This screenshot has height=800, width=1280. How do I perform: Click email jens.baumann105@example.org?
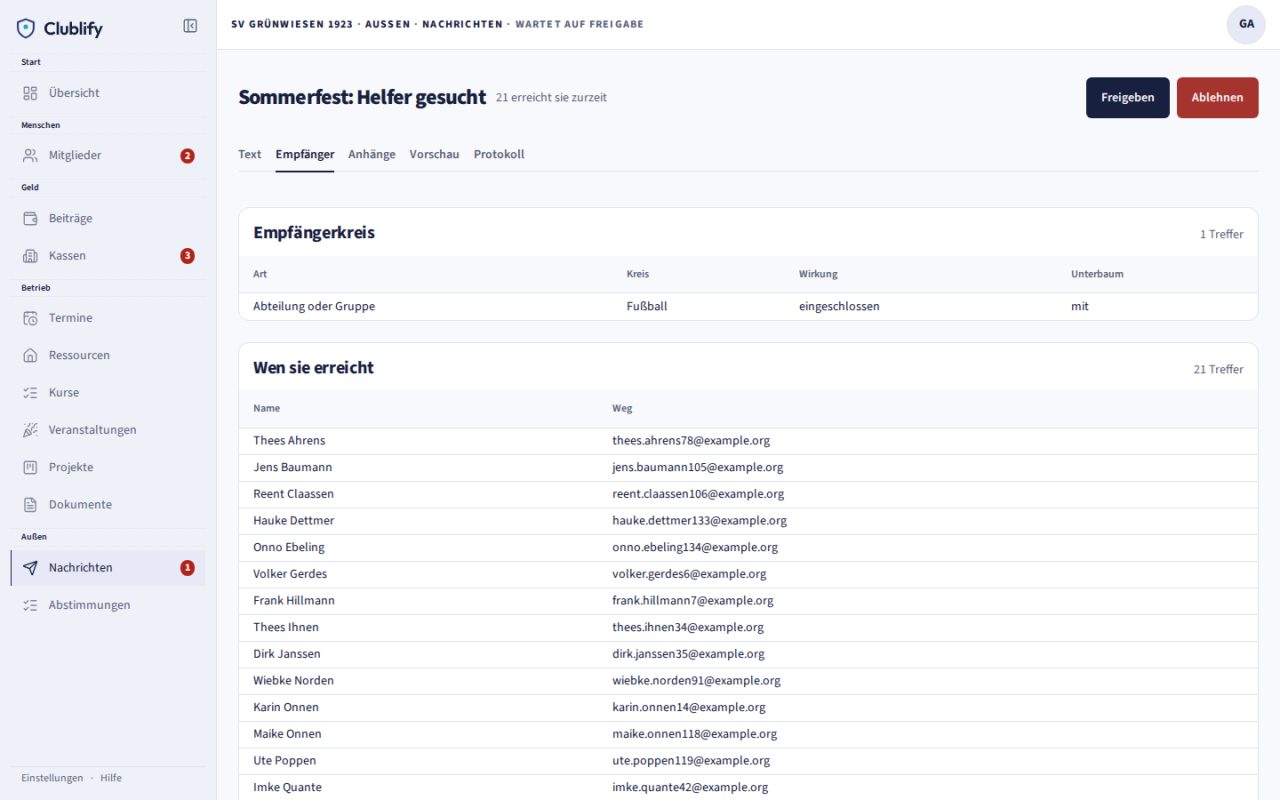(698, 467)
